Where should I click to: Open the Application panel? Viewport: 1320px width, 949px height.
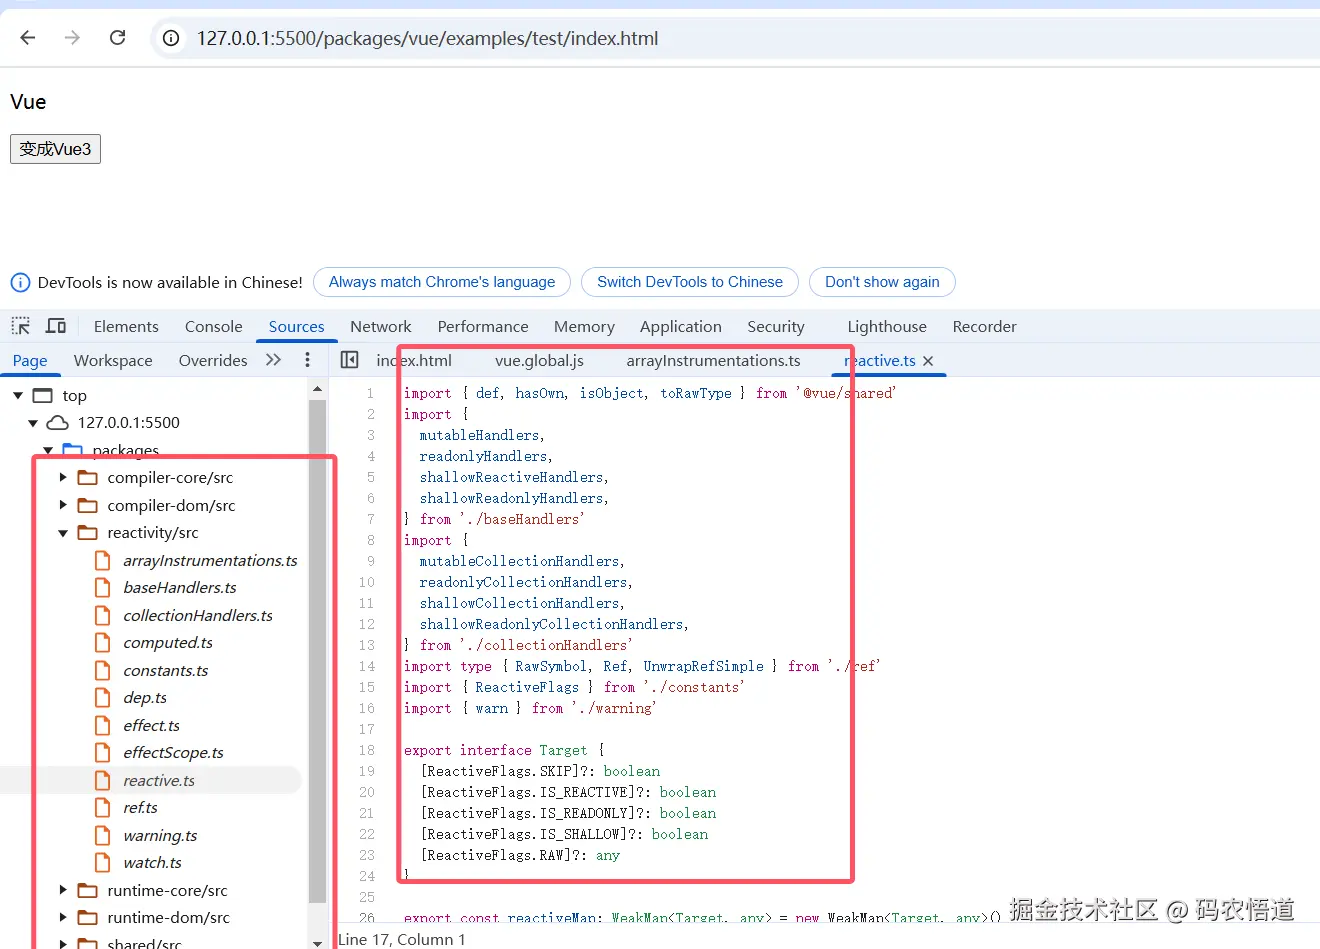click(681, 326)
